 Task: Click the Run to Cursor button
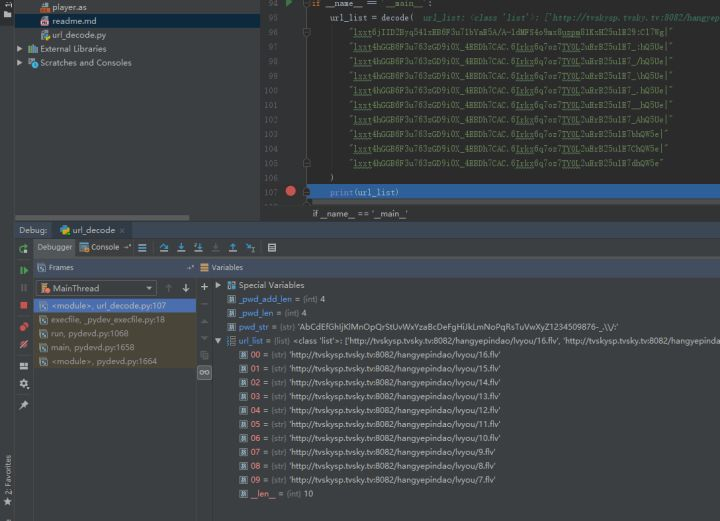250,248
